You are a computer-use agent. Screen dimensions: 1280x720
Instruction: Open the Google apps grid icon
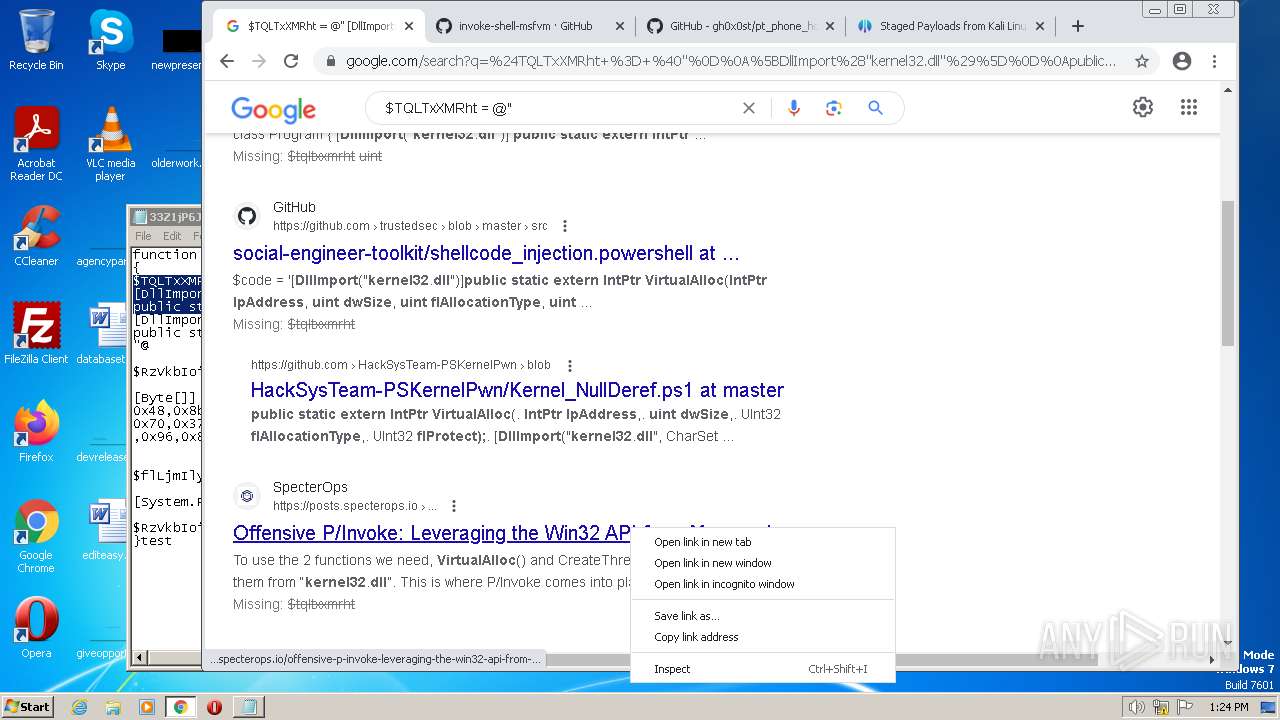pos(1188,107)
